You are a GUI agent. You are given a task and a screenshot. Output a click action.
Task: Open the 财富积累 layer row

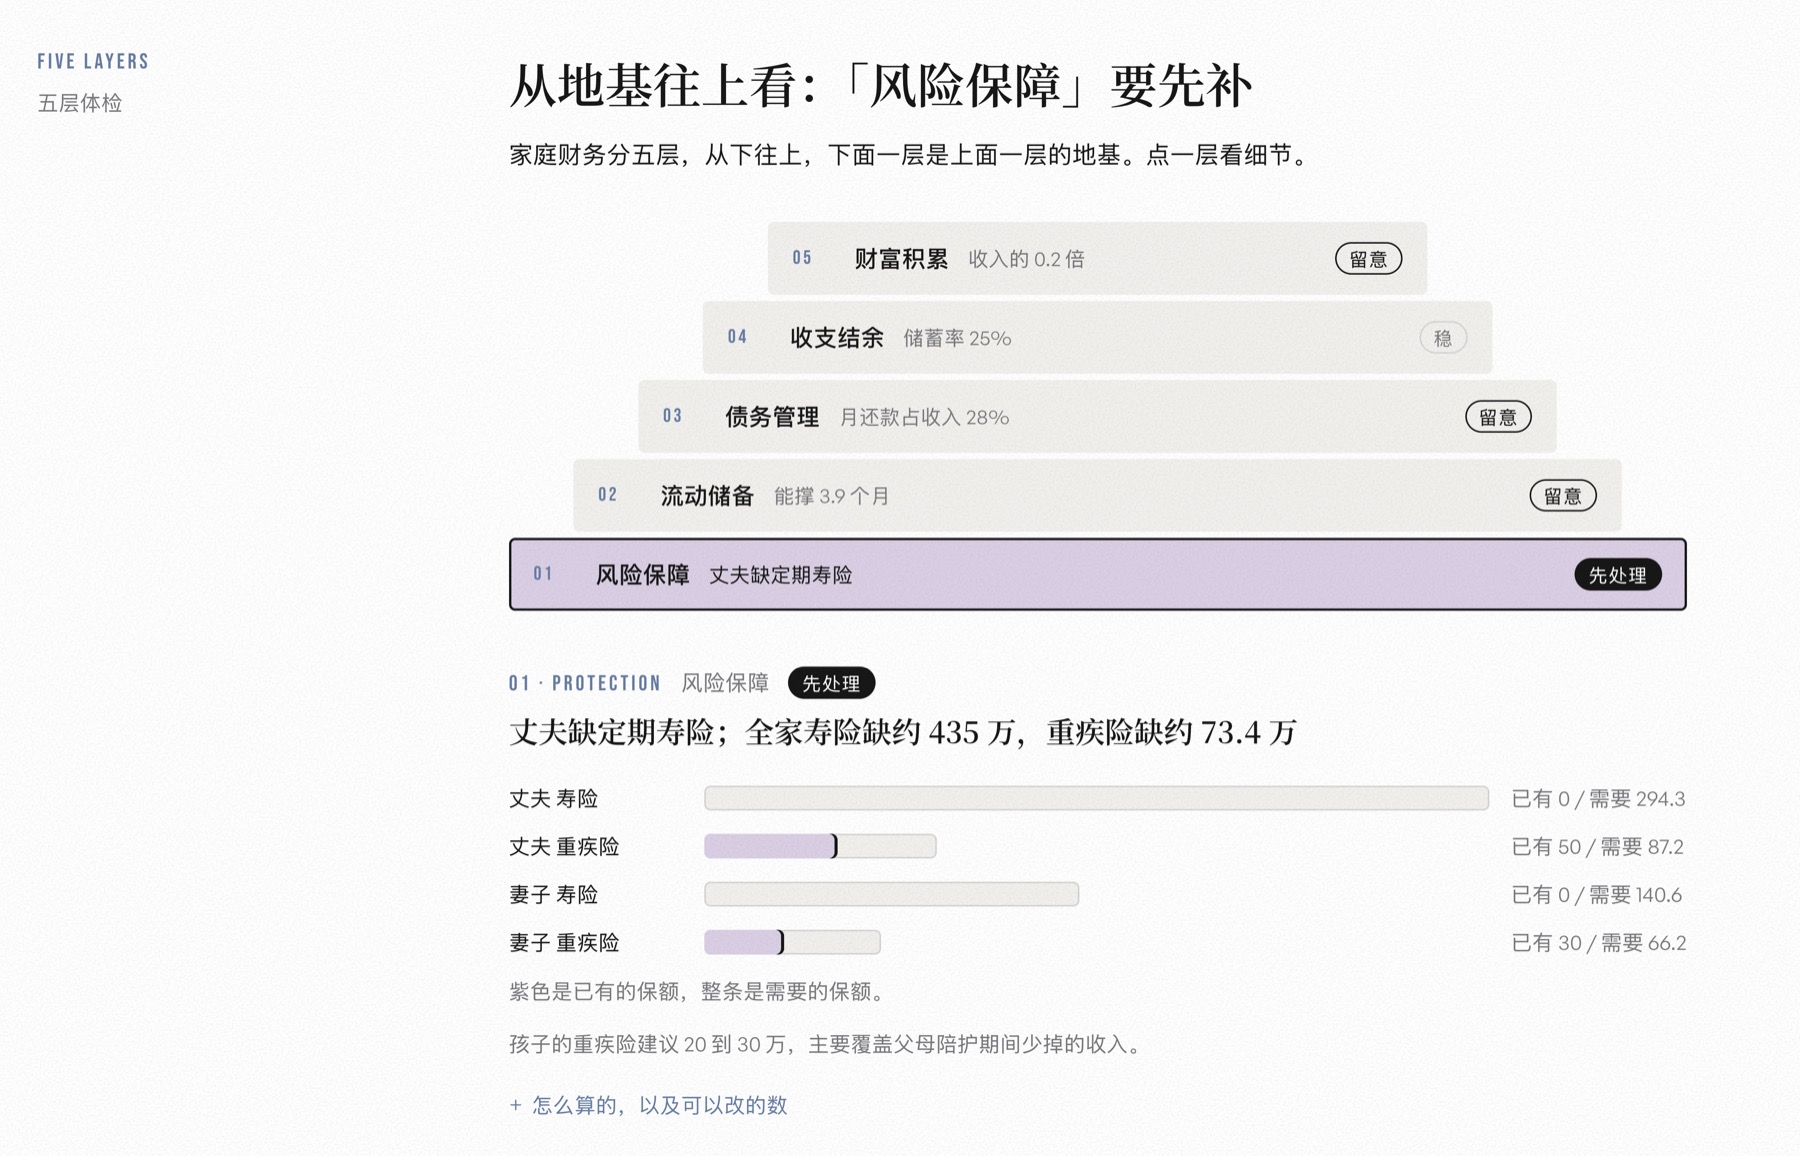coord(1097,258)
